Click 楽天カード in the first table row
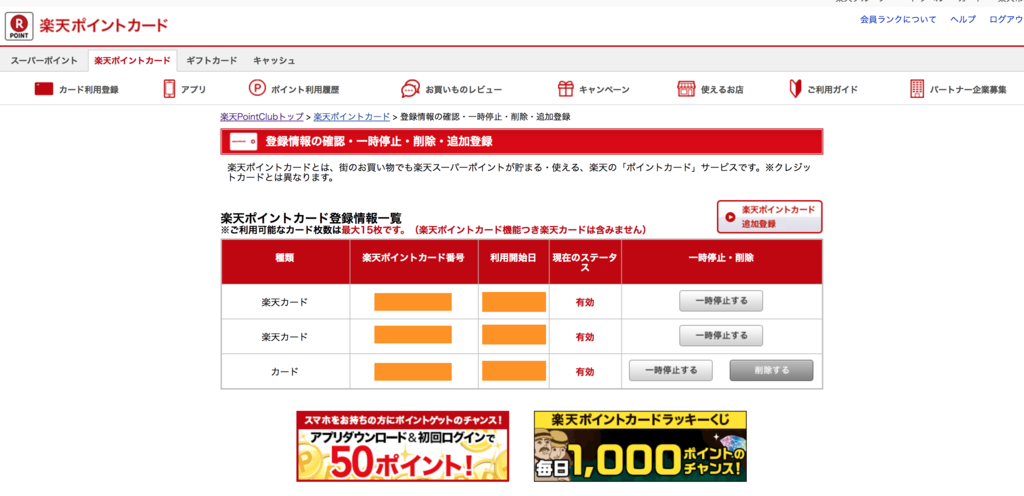The image size is (1024, 496). [285, 302]
